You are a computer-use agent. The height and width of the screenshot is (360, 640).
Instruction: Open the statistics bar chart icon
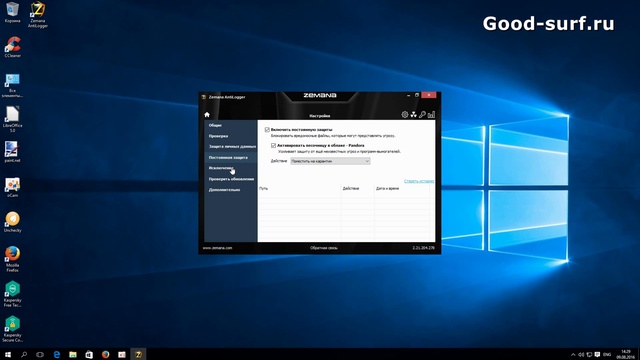[431, 115]
